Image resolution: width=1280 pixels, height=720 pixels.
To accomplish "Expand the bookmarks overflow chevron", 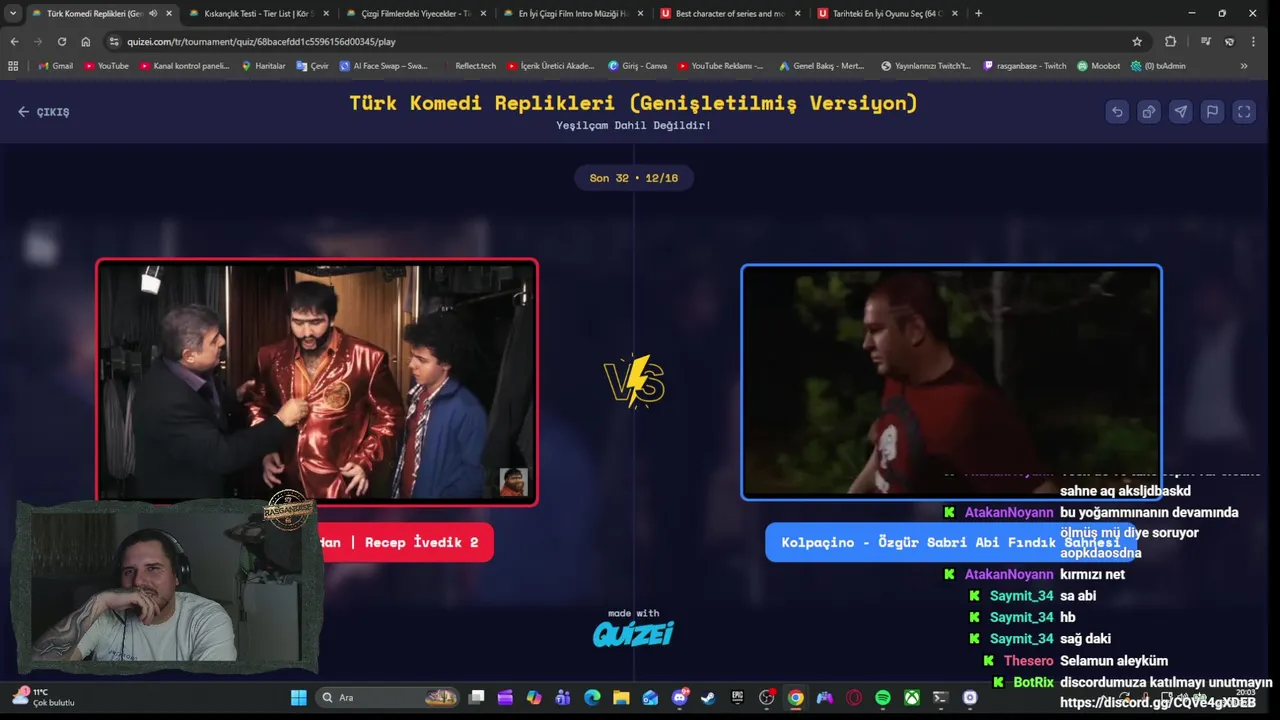I will tap(1244, 66).
